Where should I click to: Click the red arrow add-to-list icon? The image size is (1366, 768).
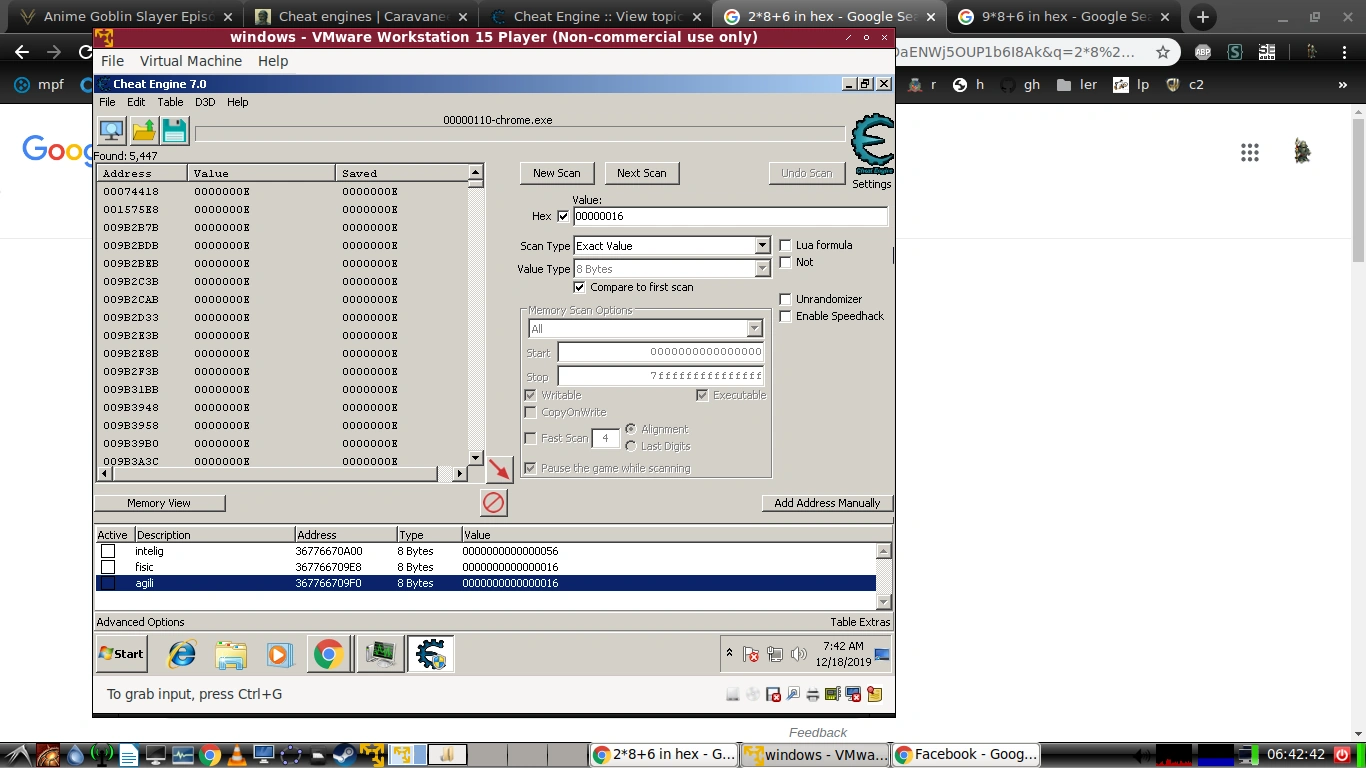[x=499, y=469]
